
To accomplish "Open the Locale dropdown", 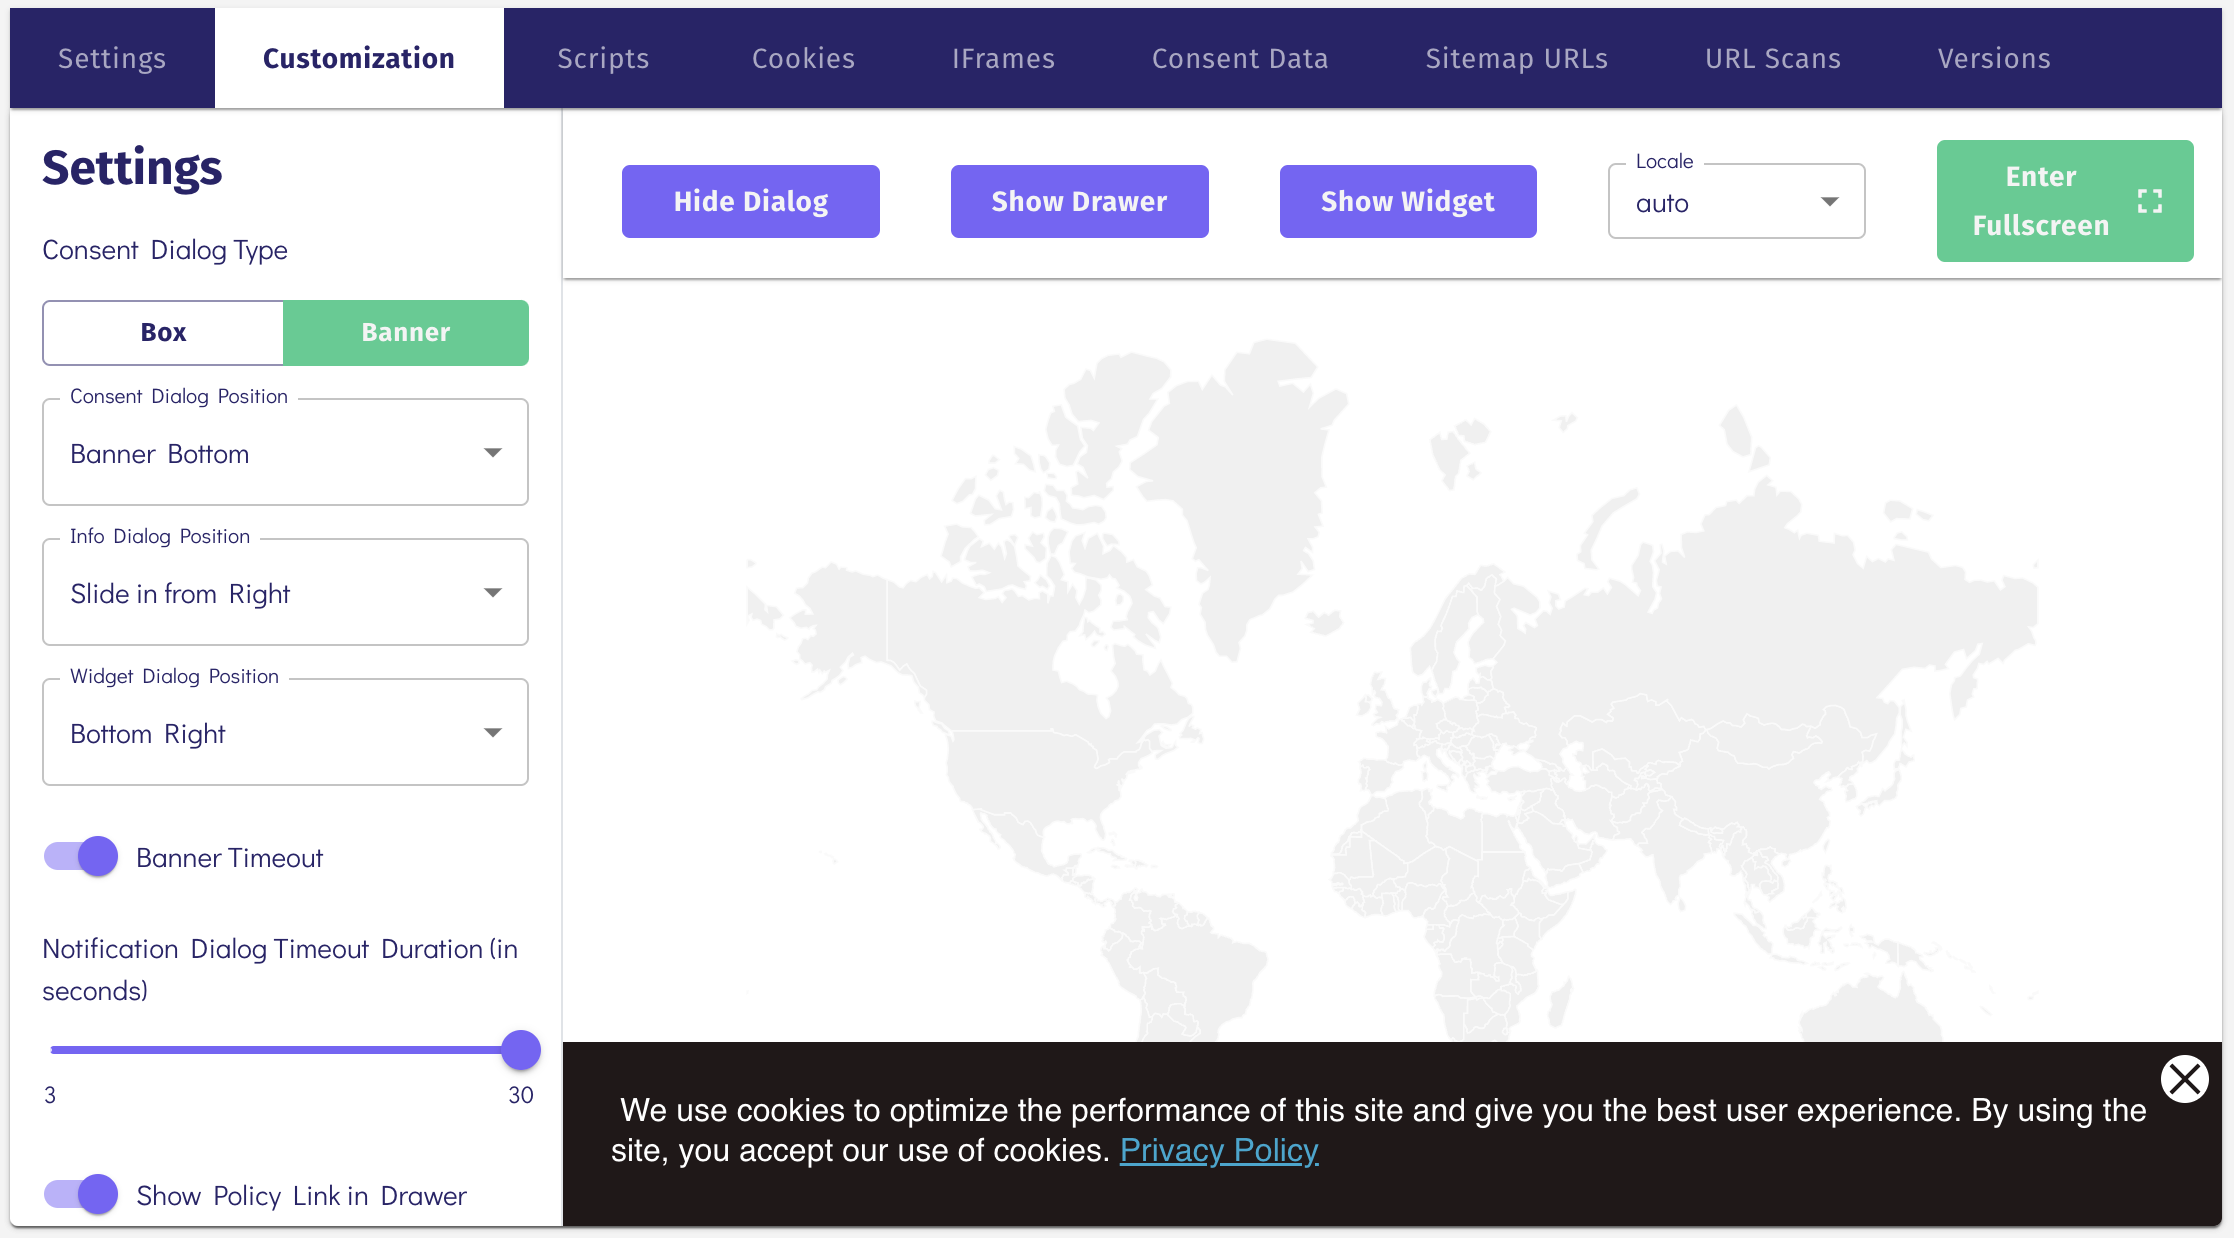I will point(1735,202).
